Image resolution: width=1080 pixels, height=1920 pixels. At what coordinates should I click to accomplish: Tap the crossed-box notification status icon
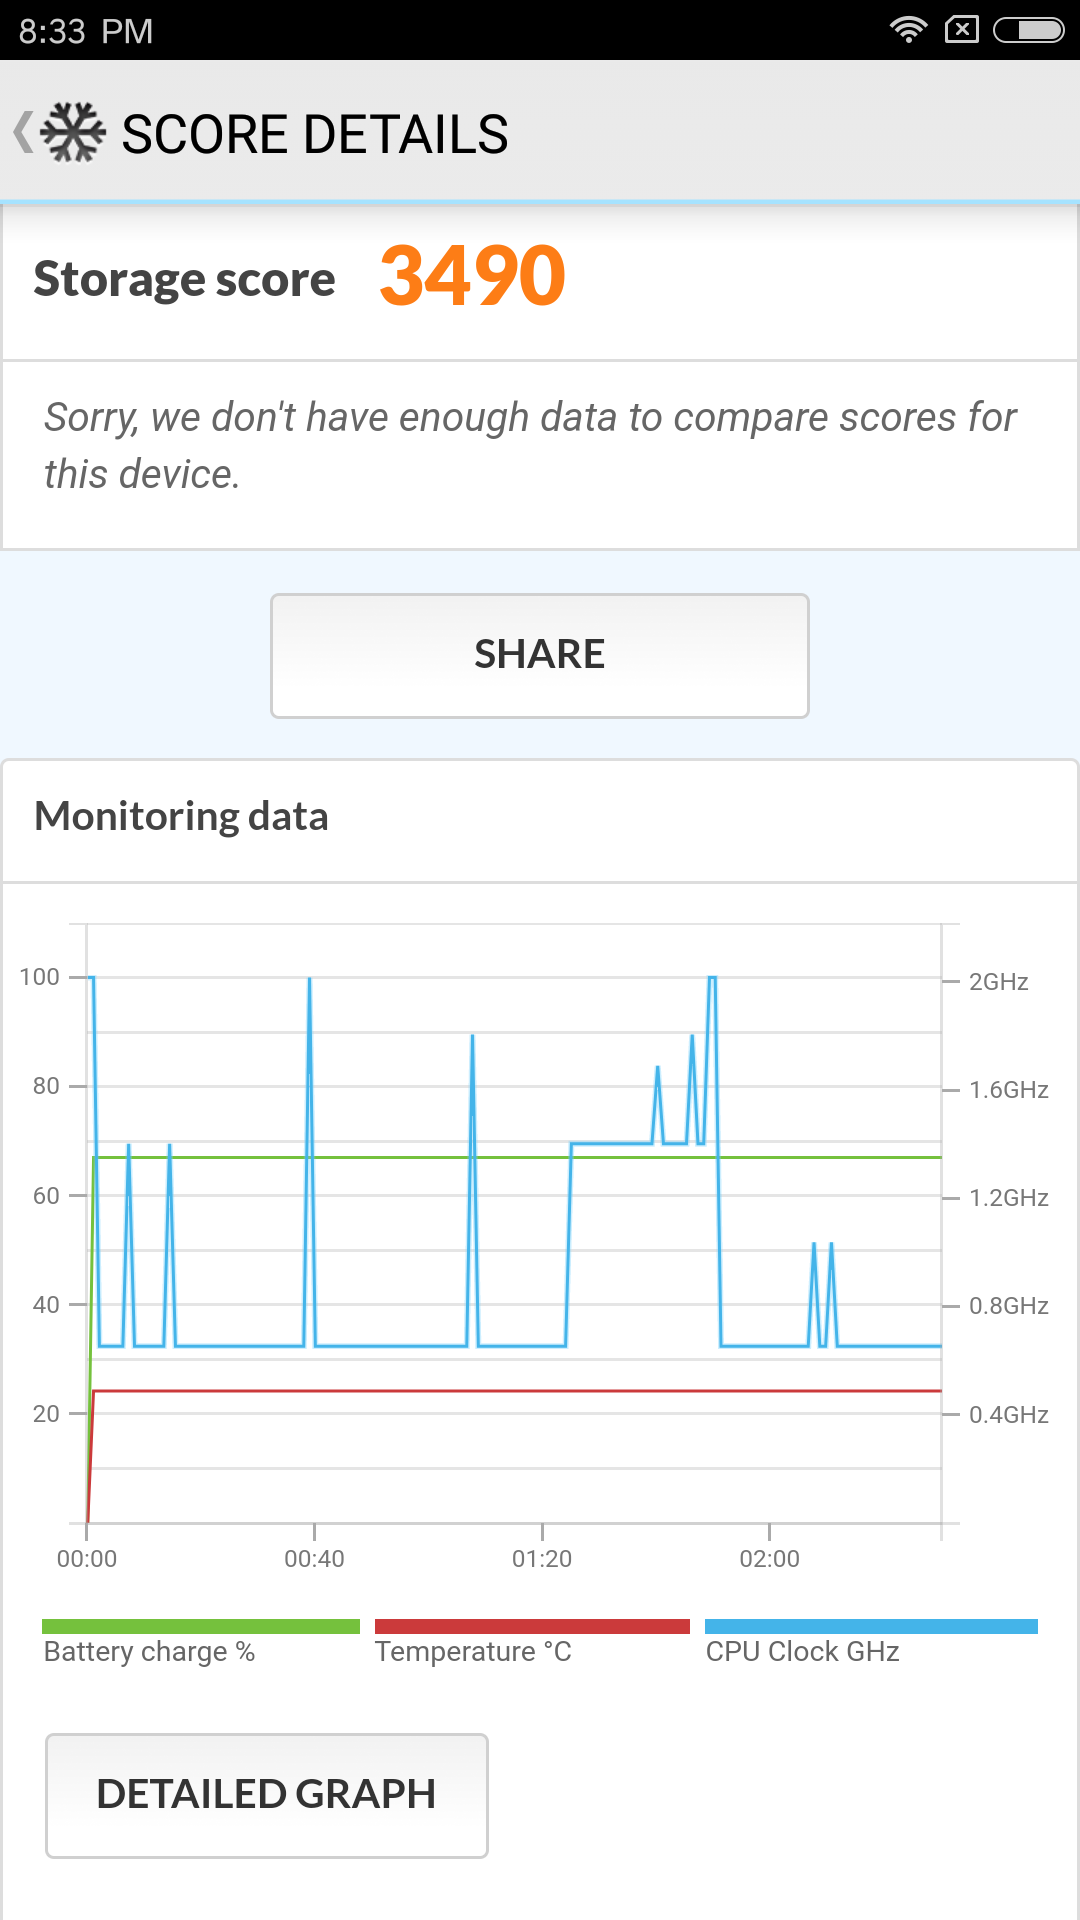(x=961, y=30)
